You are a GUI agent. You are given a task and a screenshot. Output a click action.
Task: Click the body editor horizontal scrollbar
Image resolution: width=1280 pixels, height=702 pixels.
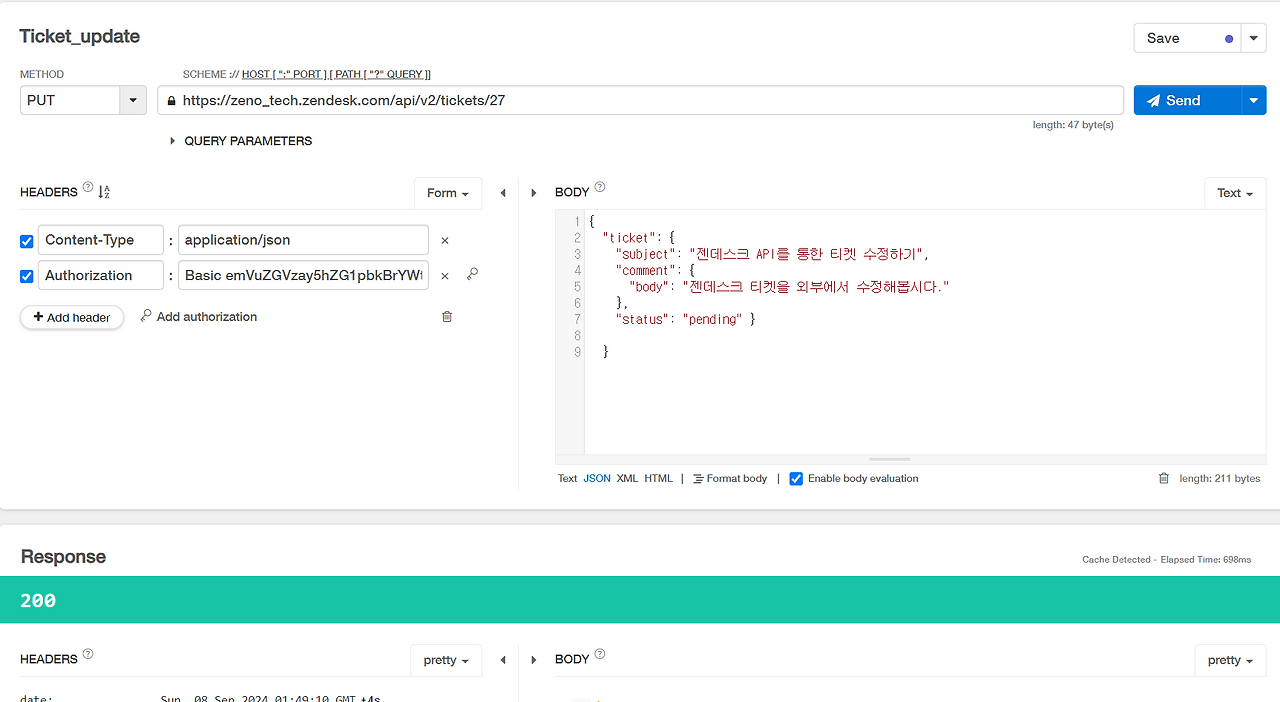[x=890, y=459]
